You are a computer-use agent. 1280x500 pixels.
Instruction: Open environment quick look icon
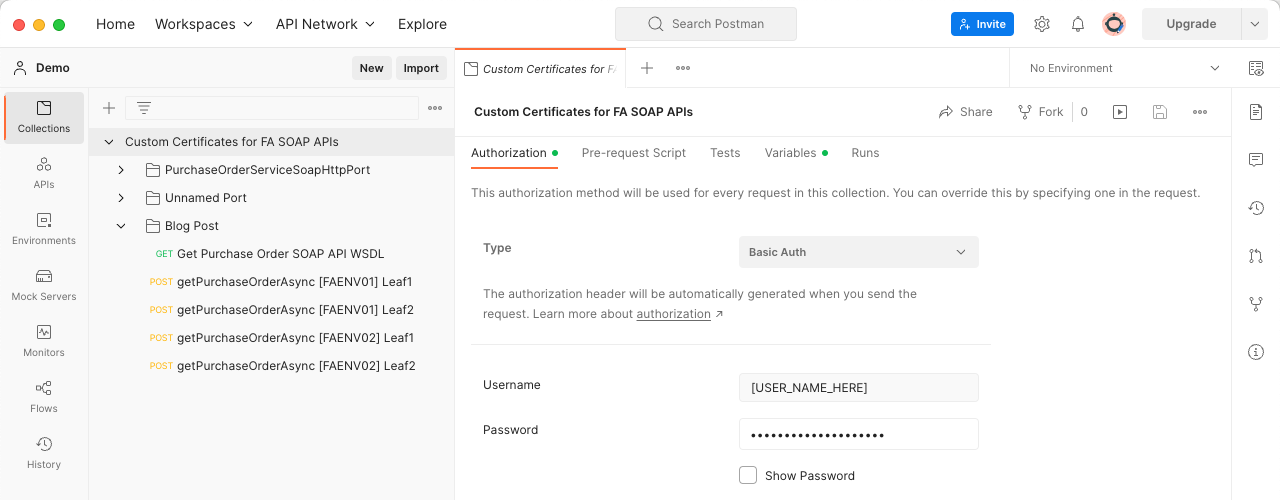[x=1256, y=68]
